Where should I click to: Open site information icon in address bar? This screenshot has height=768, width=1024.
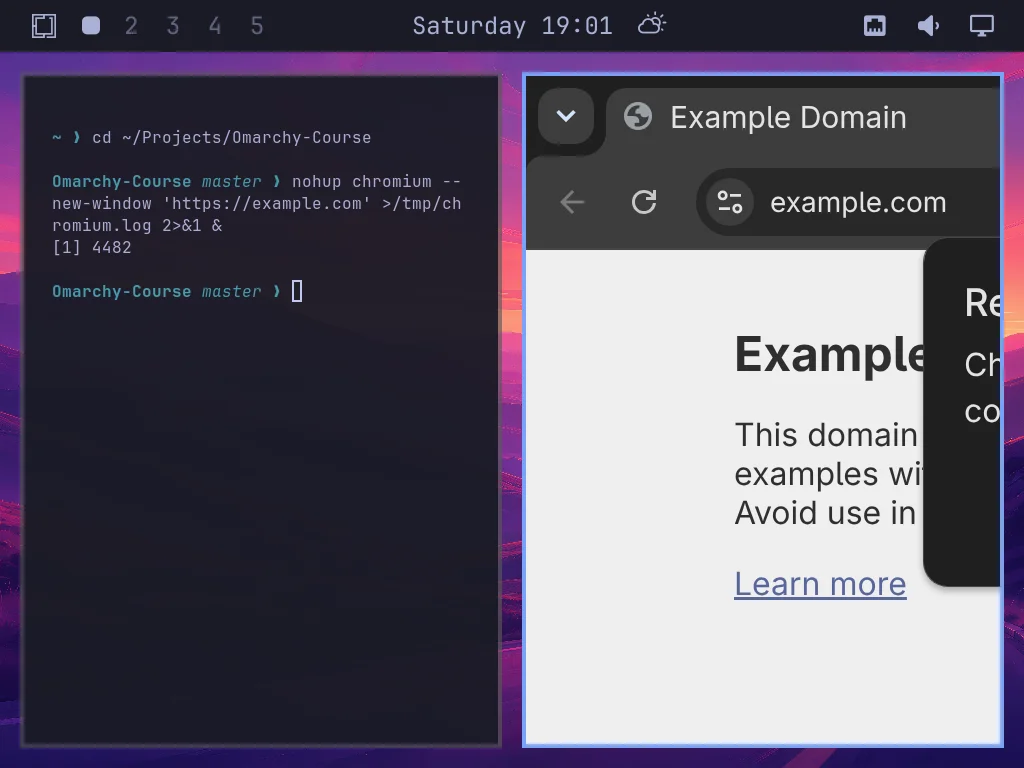tap(729, 202)
